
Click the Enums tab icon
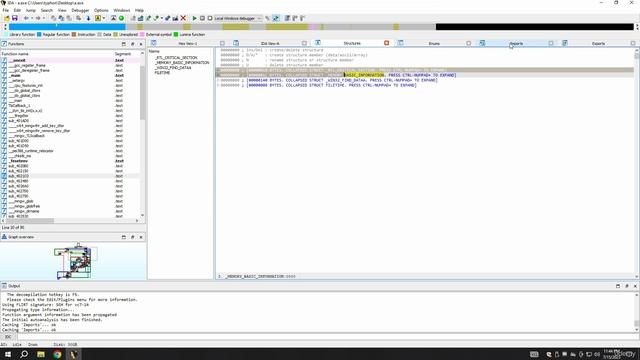pyautogui.click(x=400, y=43)
